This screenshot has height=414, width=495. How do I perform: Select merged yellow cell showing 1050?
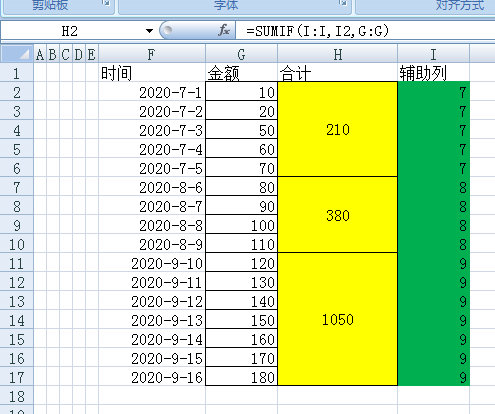pos(337,319)
